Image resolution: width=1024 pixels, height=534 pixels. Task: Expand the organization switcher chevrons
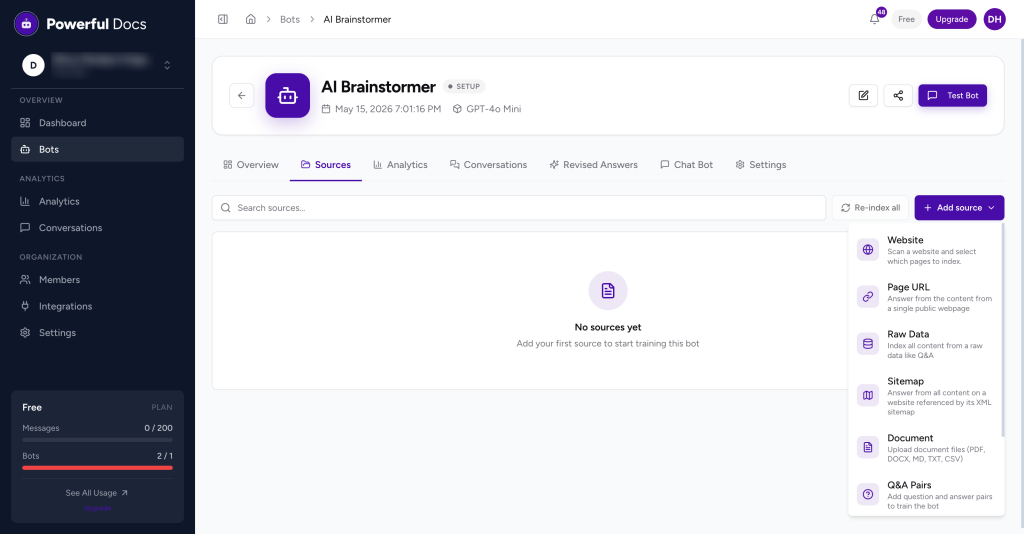click(x=167, y=65)
